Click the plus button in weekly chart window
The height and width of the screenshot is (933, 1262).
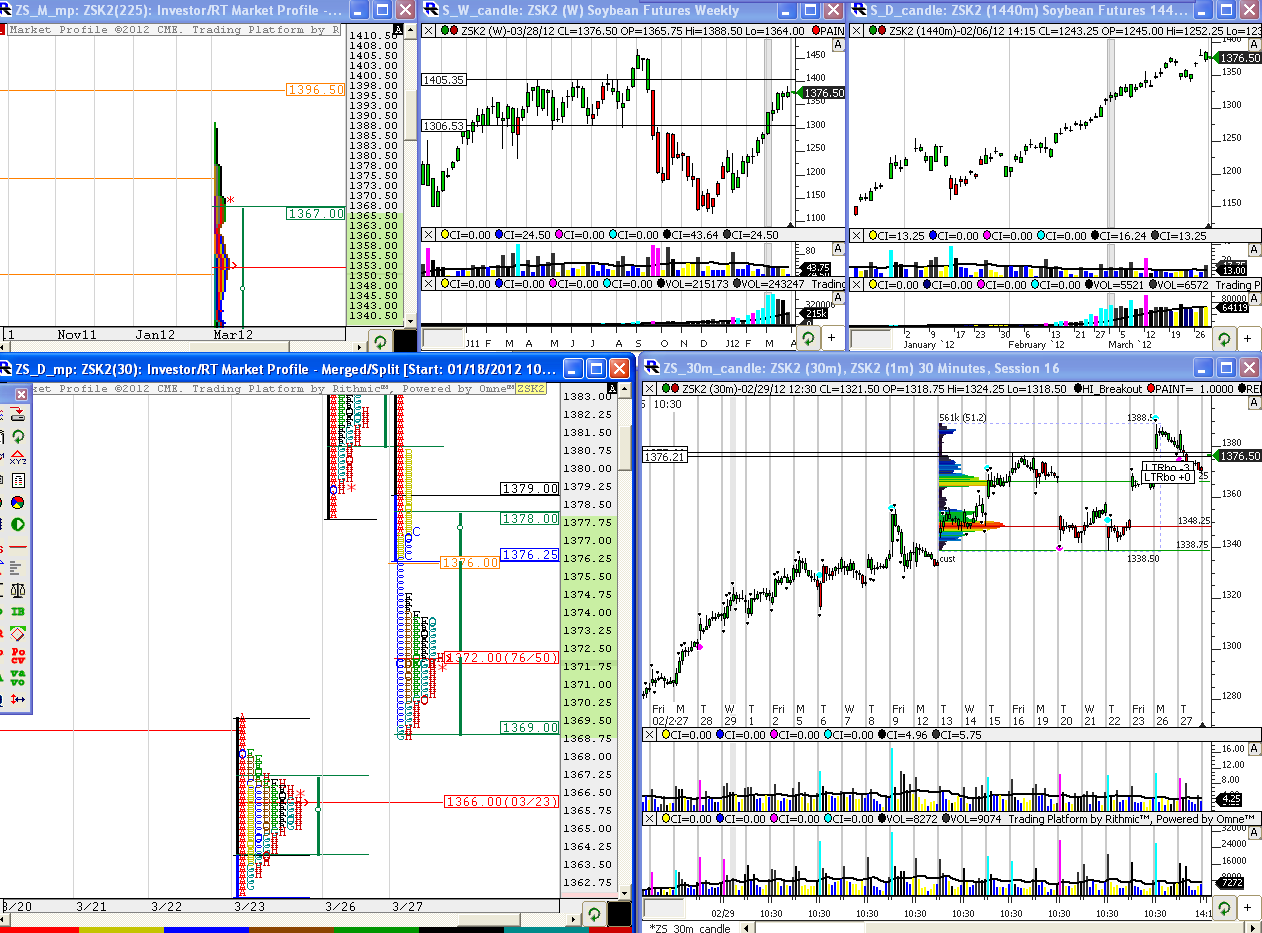tap(830, 339)
